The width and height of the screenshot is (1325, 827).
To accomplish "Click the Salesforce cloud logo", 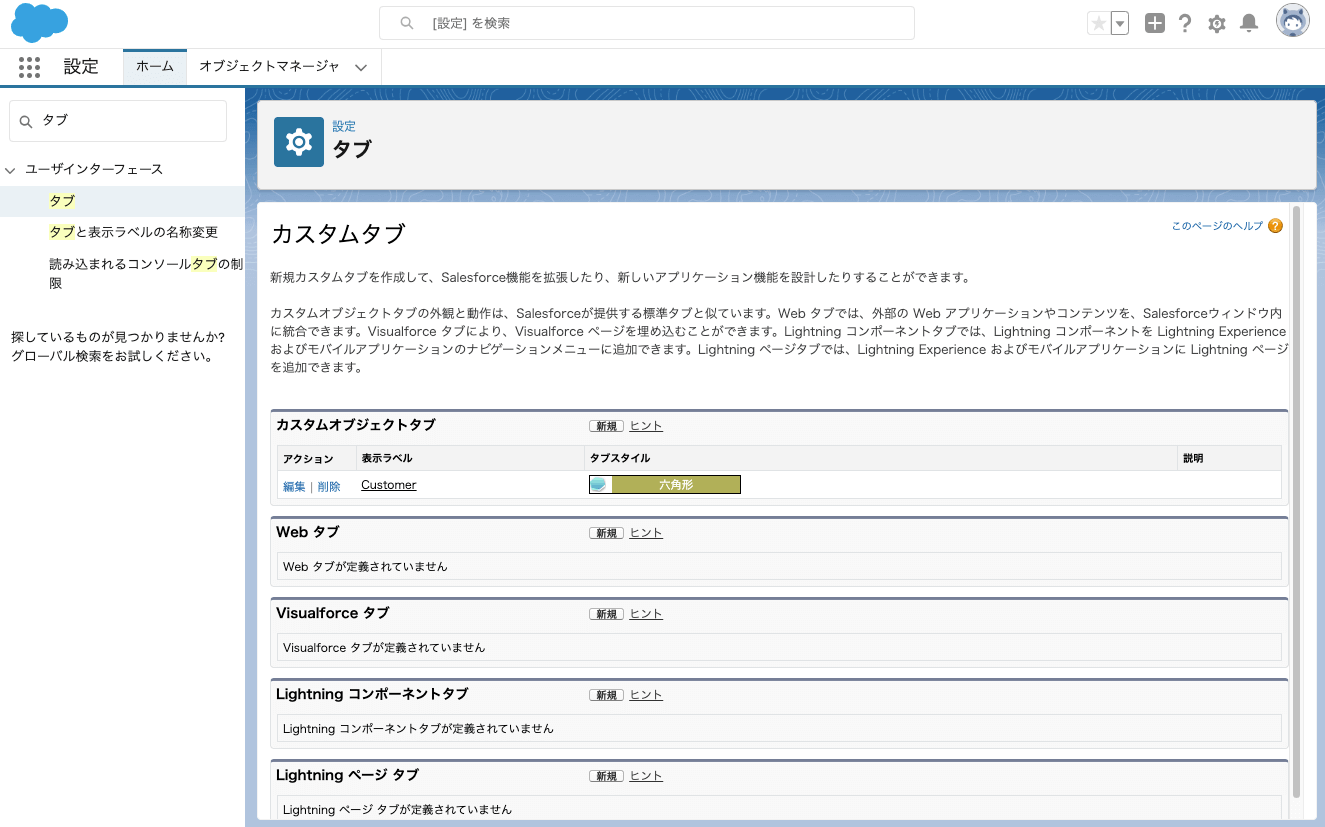I will coord(39,22).
